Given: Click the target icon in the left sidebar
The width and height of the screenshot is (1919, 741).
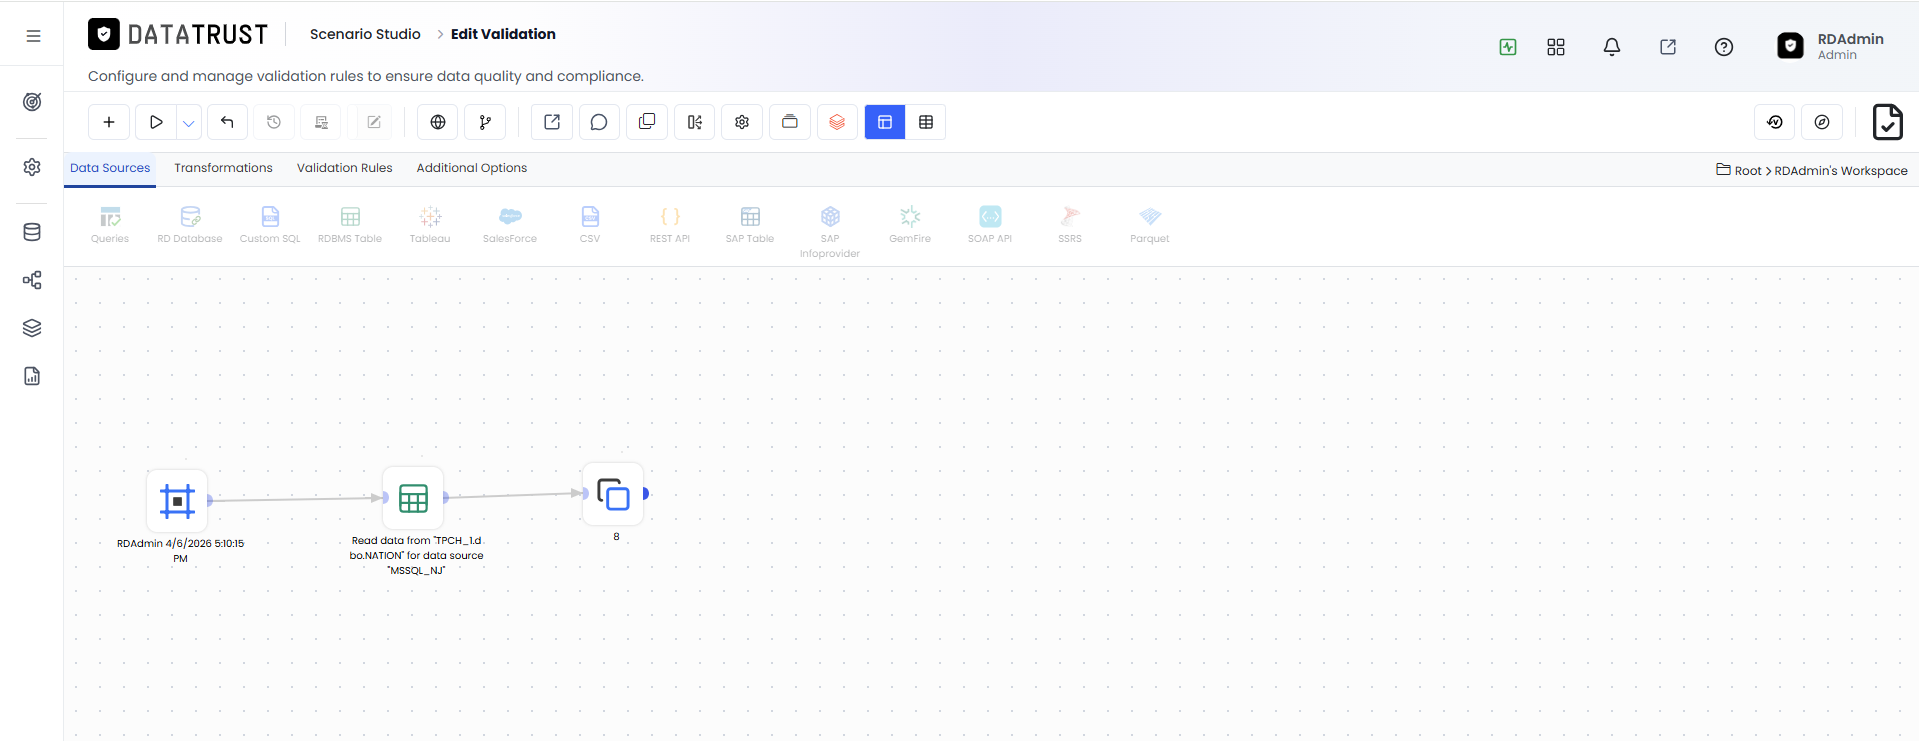Looking at the screenshot, I should [32, 102].
